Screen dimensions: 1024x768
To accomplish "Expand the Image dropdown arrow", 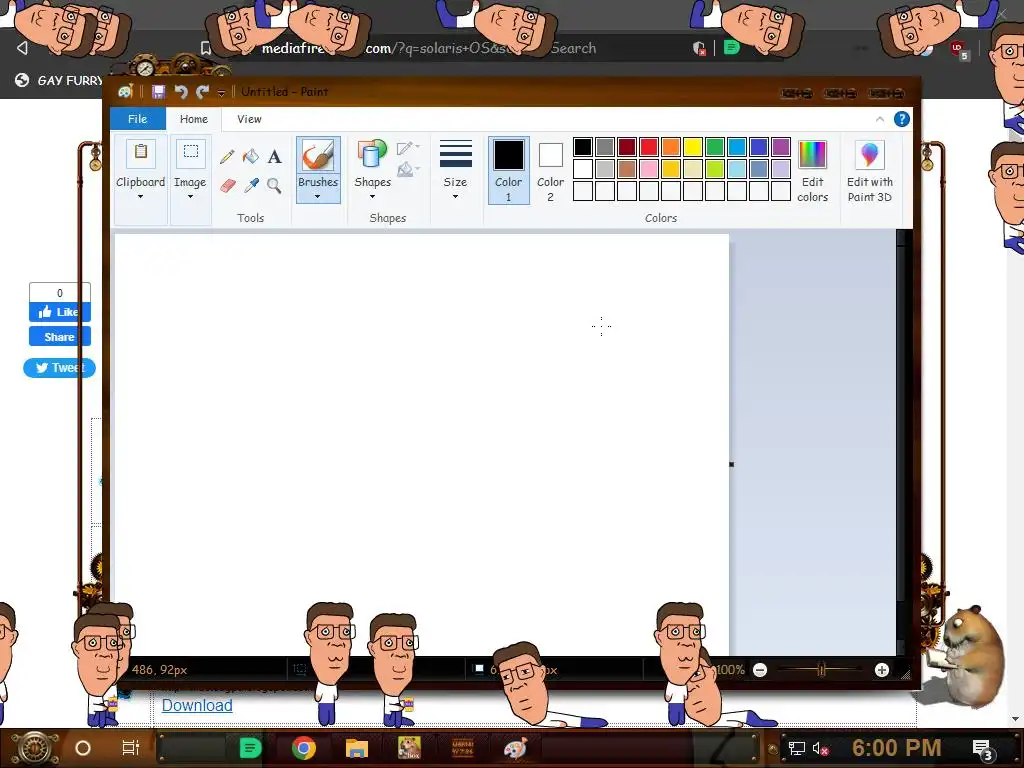I will click(190, 197).
